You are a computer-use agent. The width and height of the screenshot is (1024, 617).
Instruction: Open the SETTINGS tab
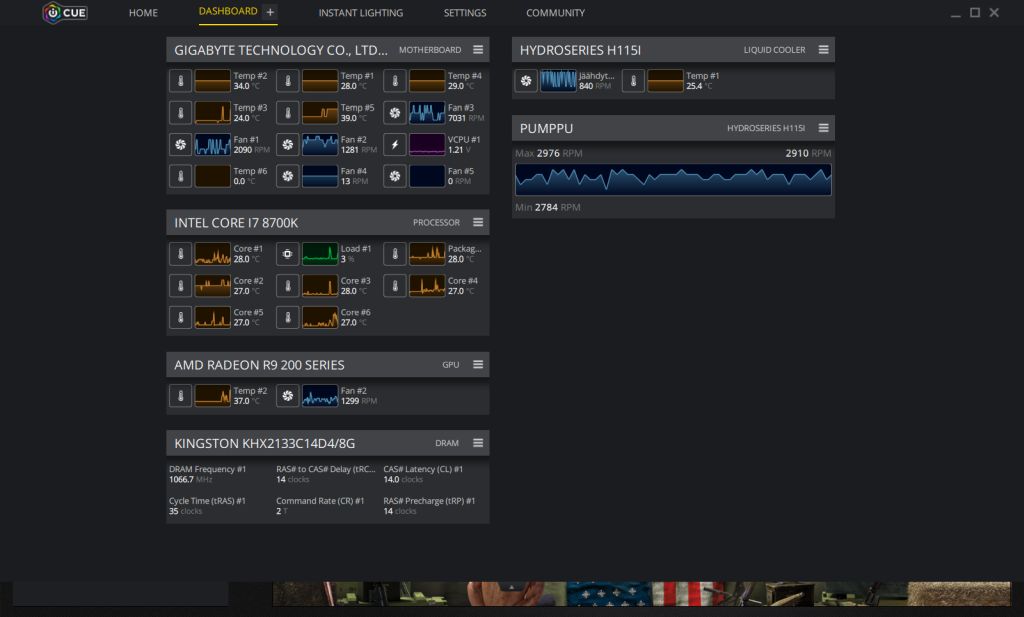[x=465, y=12]
